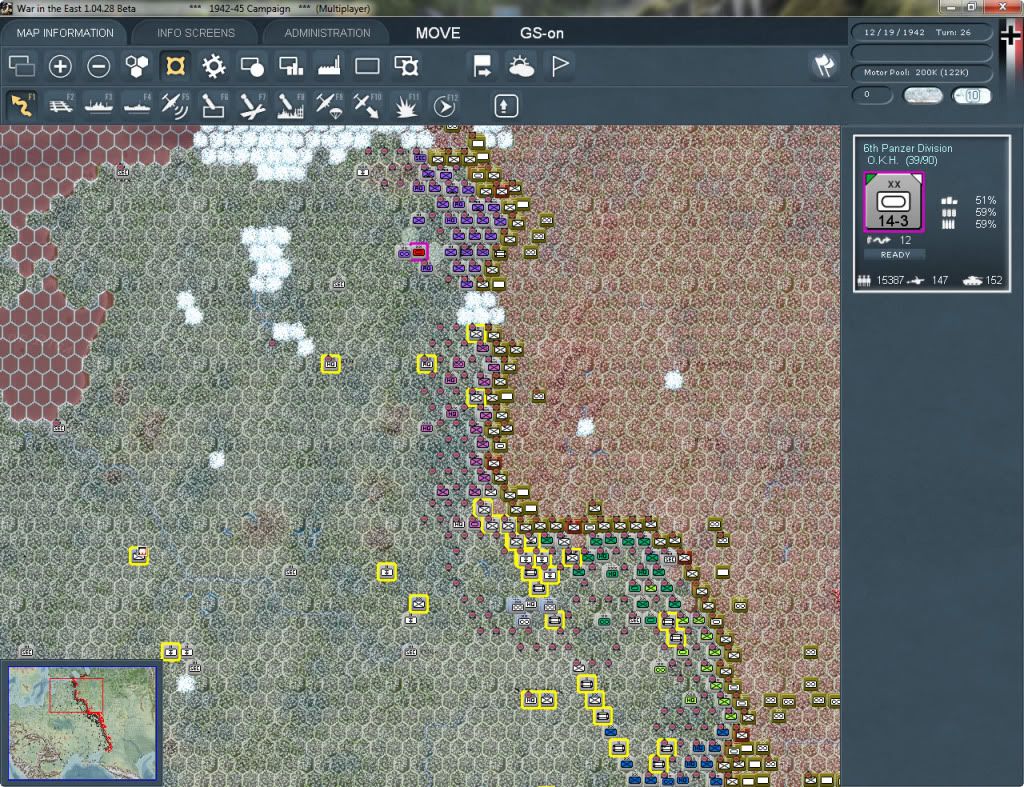
Task: Select air recon mode (F5) icon
Action: [175, 105]
